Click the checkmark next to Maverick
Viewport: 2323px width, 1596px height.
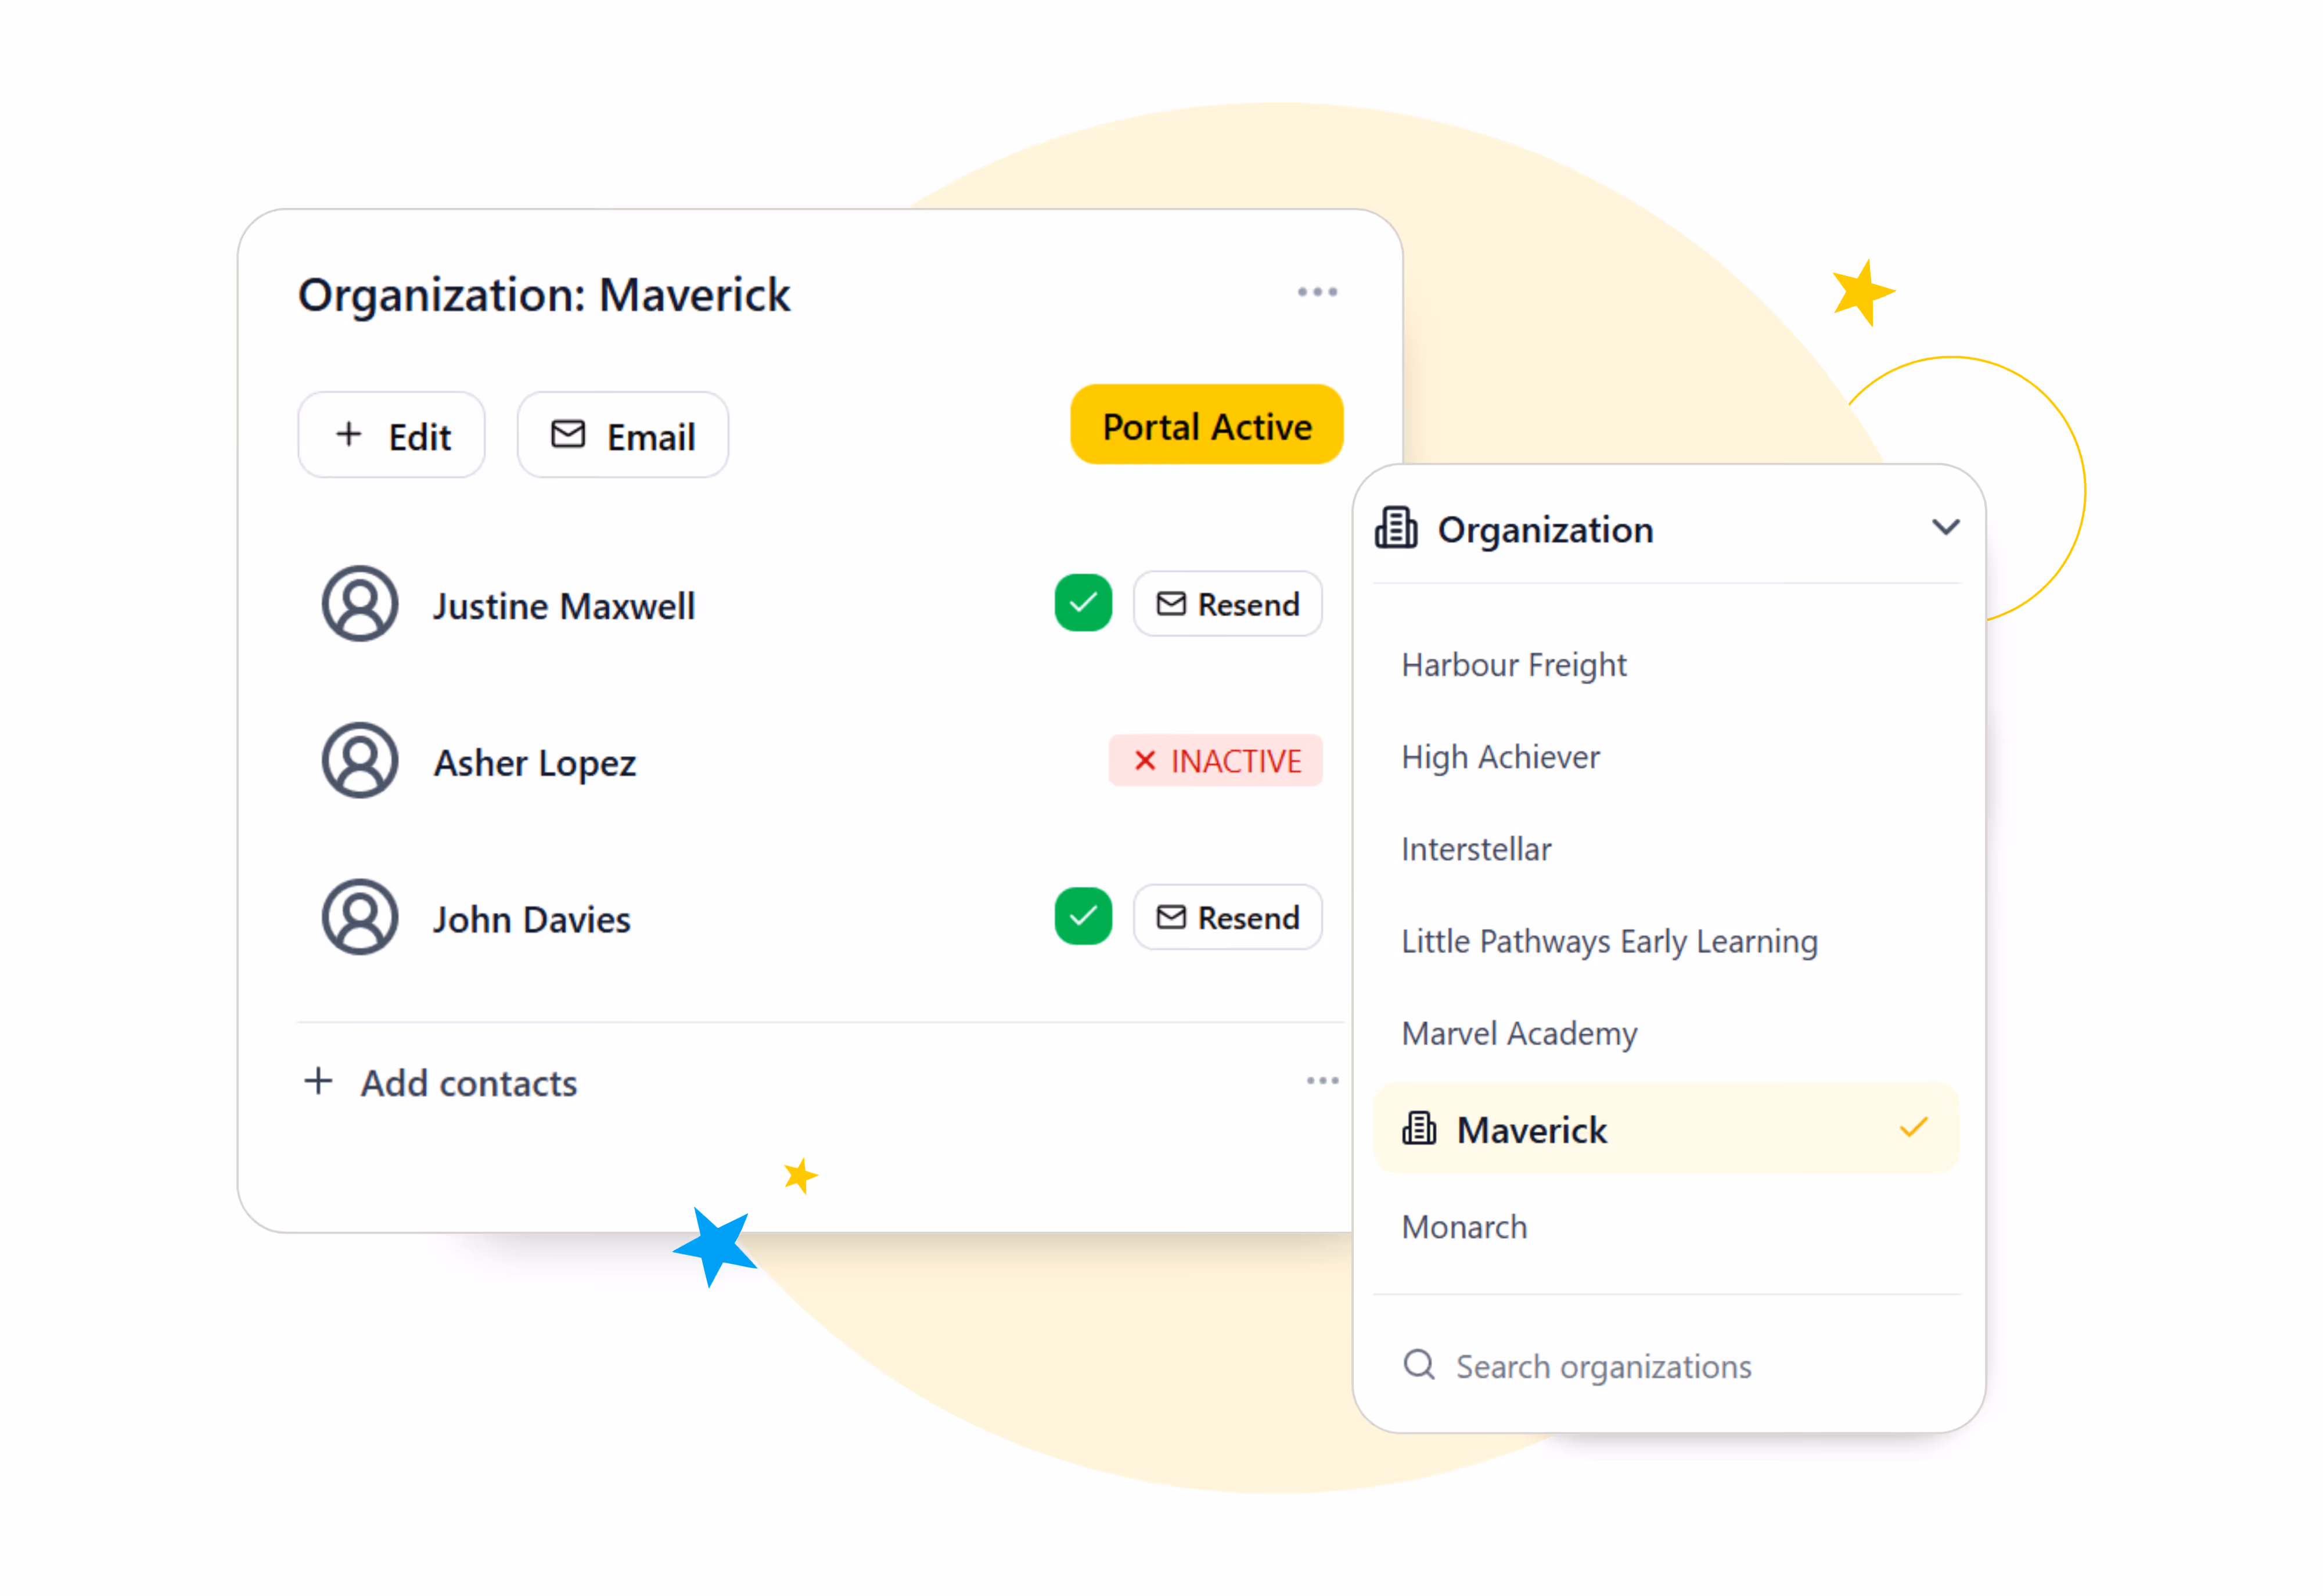pos(1913,1128)
